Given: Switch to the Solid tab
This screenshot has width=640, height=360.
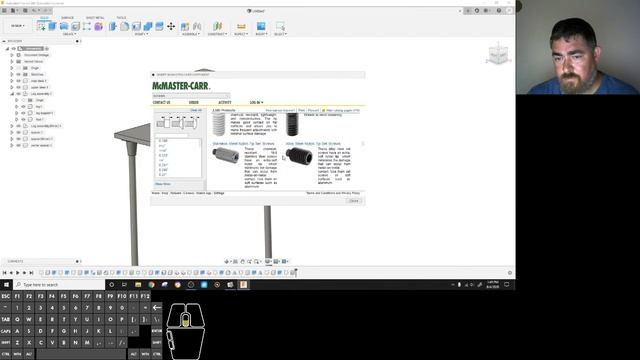Looking at the screenshot, I should click(x=44, y=18).
